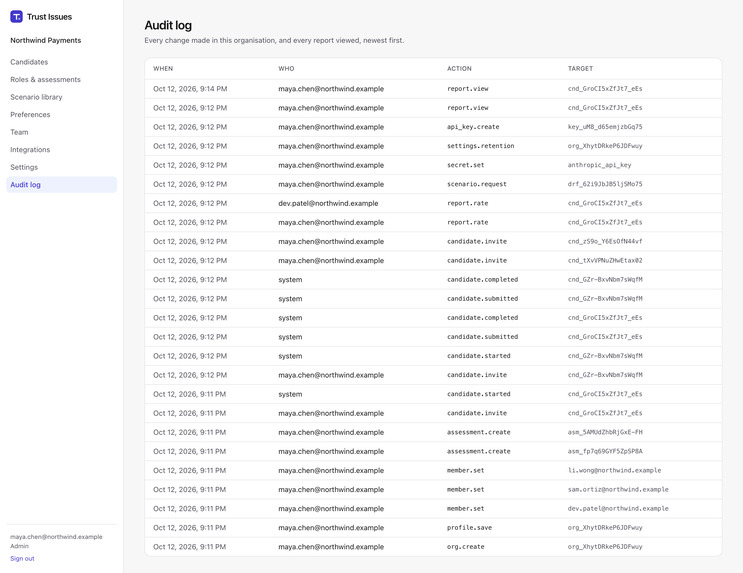Click the asm_fp7q69GYF5ZpSP8A target
The width and height of the screenshot is (743, 573).
coord(605,451)
